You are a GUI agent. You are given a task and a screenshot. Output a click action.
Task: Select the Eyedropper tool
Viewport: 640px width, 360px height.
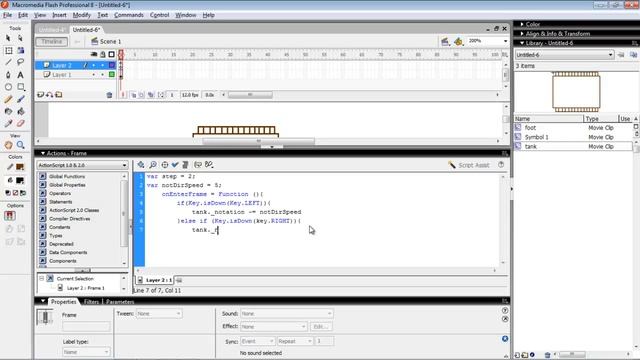click(8, 123)
